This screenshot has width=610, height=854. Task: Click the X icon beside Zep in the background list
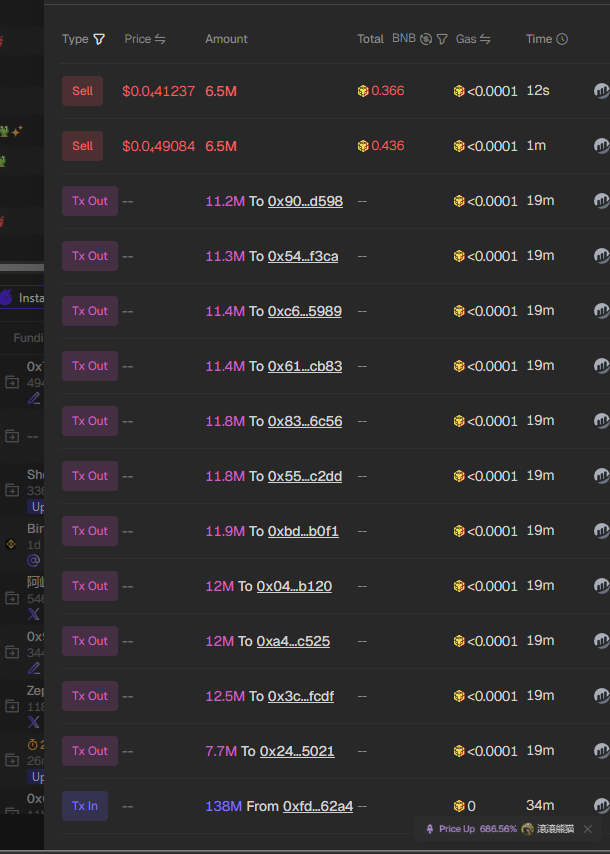click(33, 722)
